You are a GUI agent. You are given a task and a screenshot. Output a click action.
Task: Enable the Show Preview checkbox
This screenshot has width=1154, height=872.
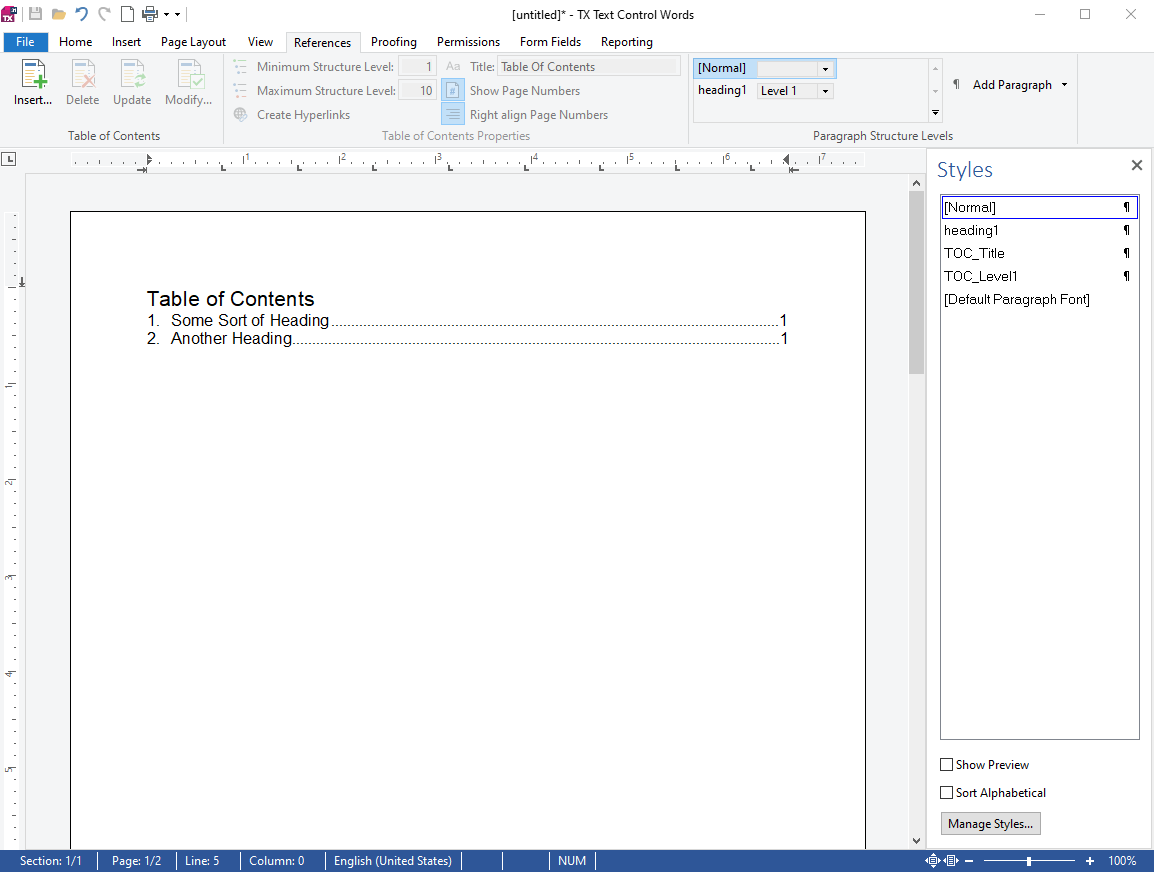(946, 765)
